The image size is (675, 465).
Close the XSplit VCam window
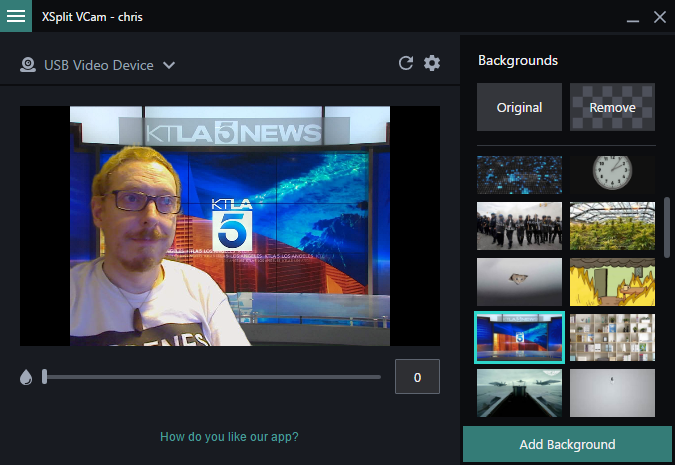point(660,17)
